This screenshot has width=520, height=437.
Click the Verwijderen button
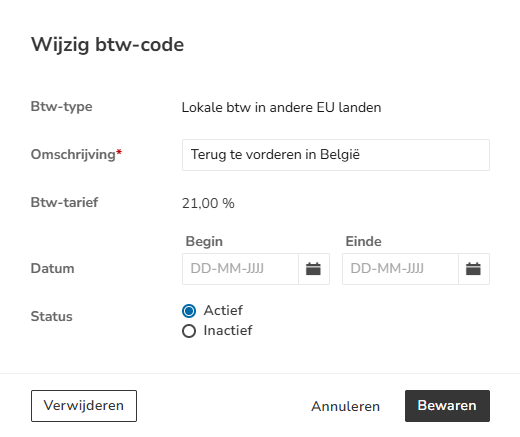click(84, 406)
